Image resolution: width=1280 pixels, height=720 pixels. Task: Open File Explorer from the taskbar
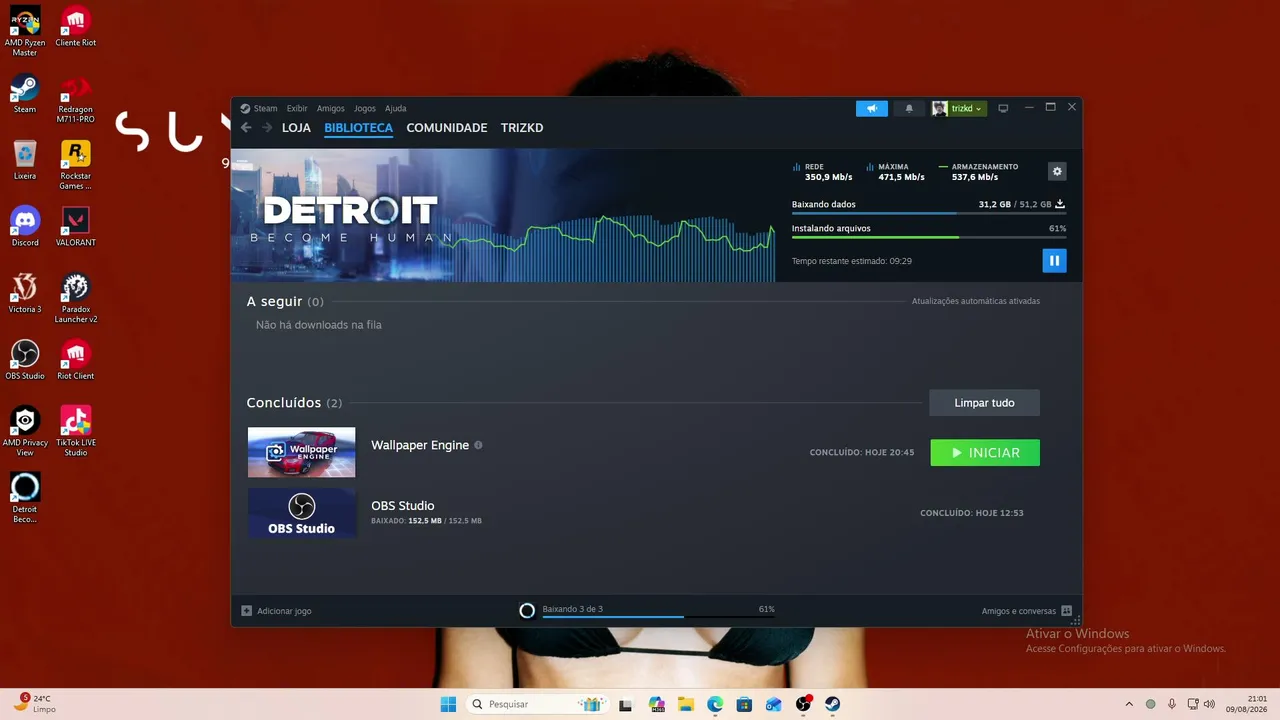[x=686, y=704]
